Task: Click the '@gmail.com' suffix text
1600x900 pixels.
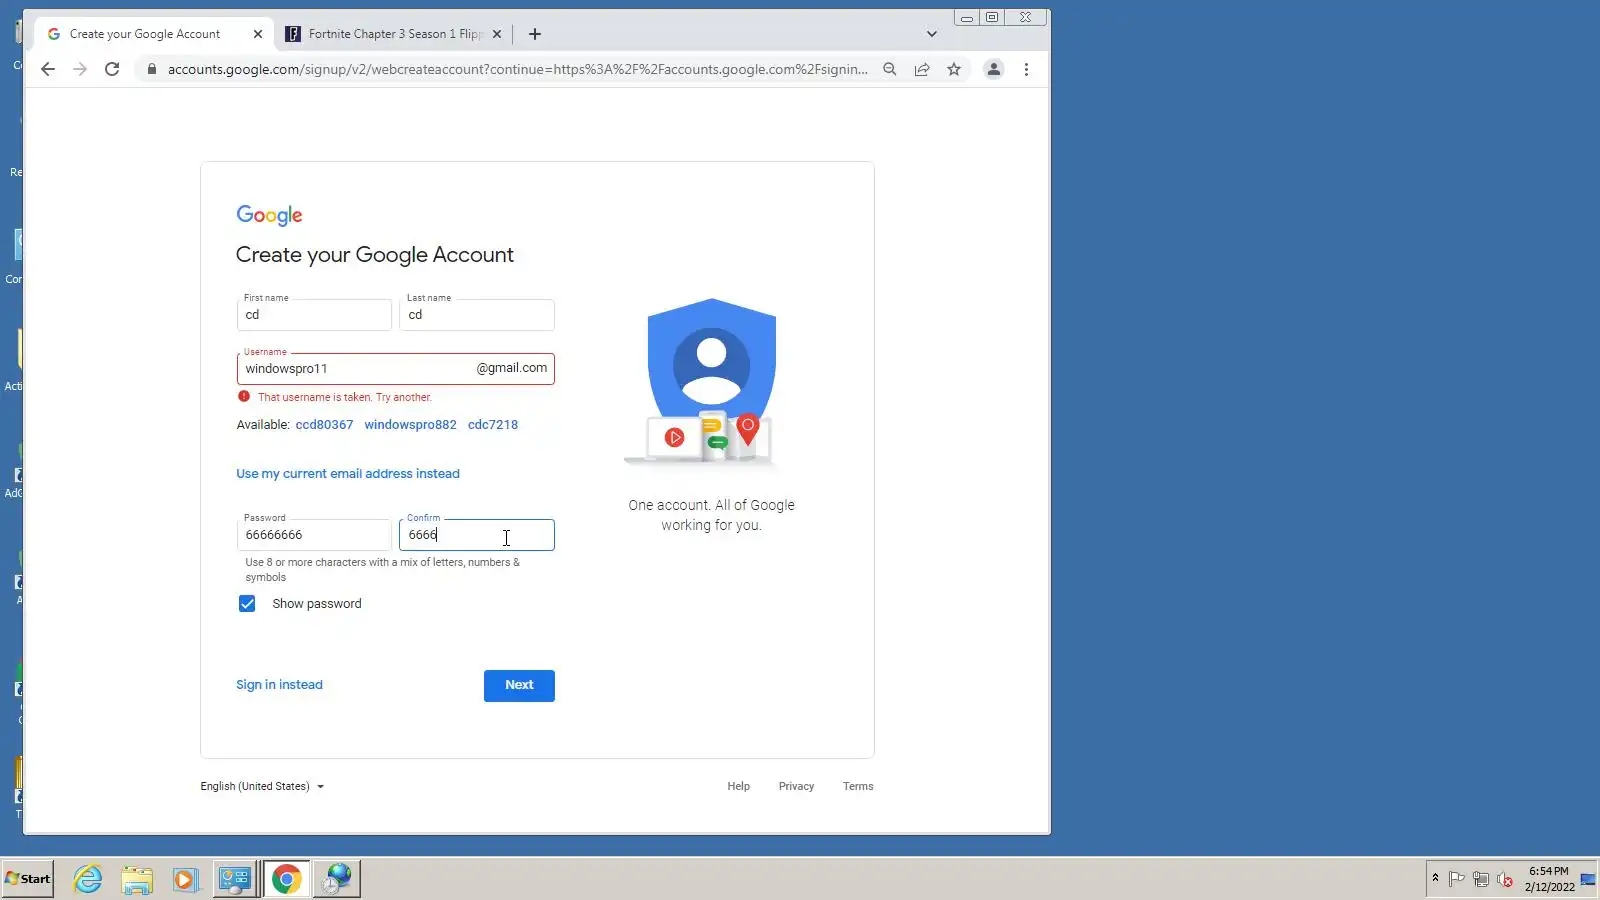Action: 512,368
